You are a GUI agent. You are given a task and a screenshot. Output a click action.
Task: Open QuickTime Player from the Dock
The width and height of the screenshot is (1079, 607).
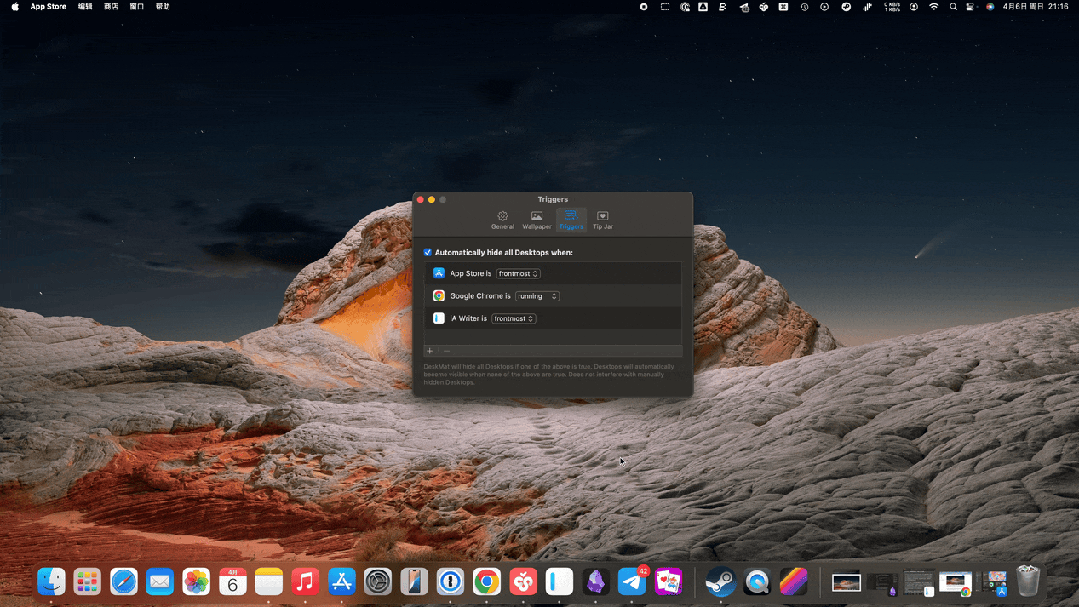click(x=757, y=582)
